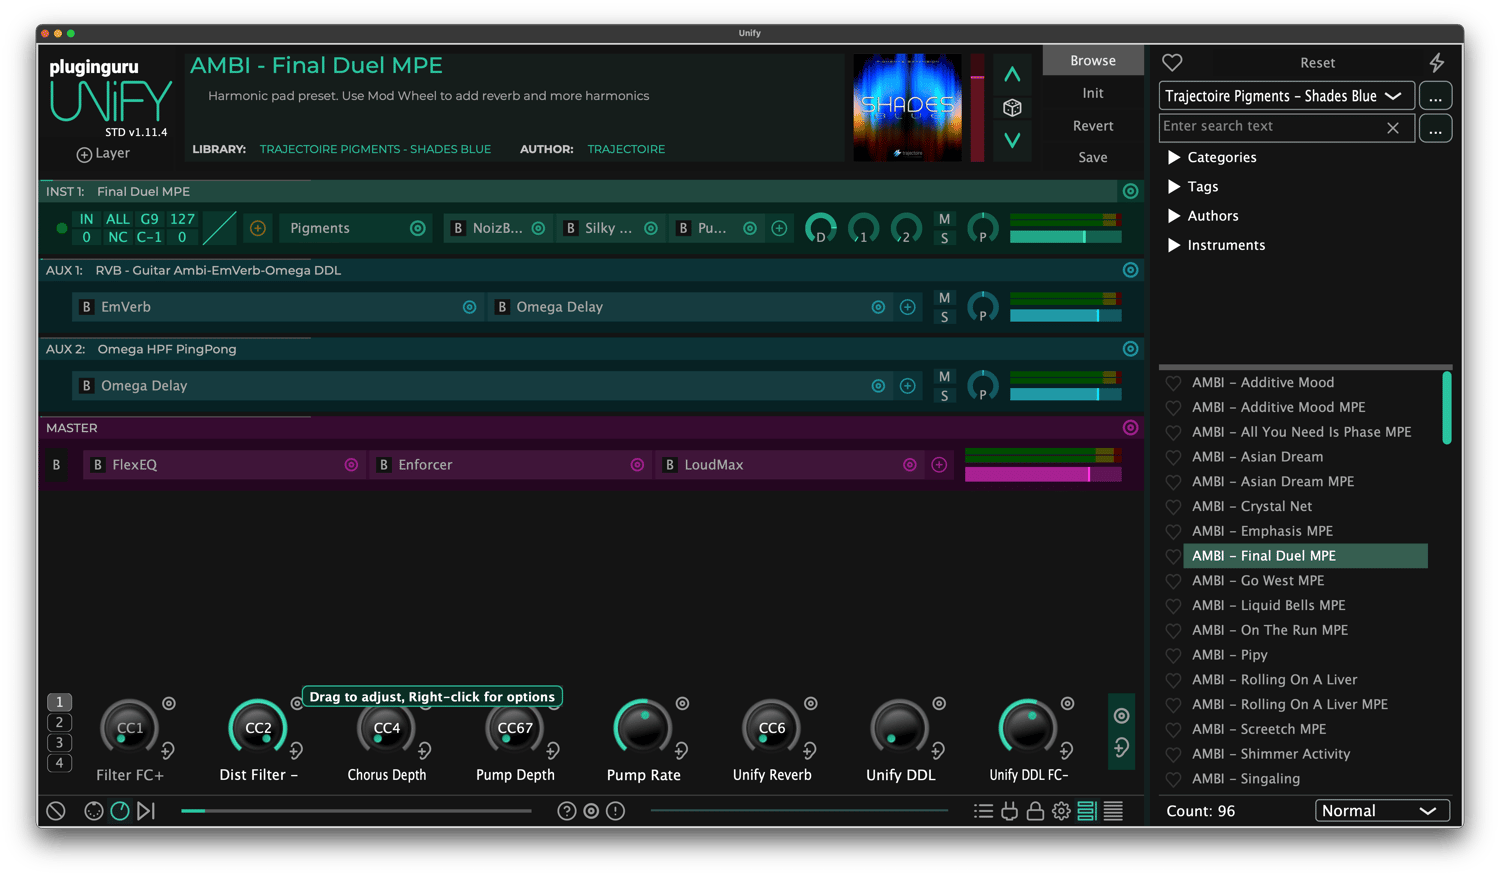Click the panic stop icon at bottom left

pyautogui.click(x=56, y=811)
